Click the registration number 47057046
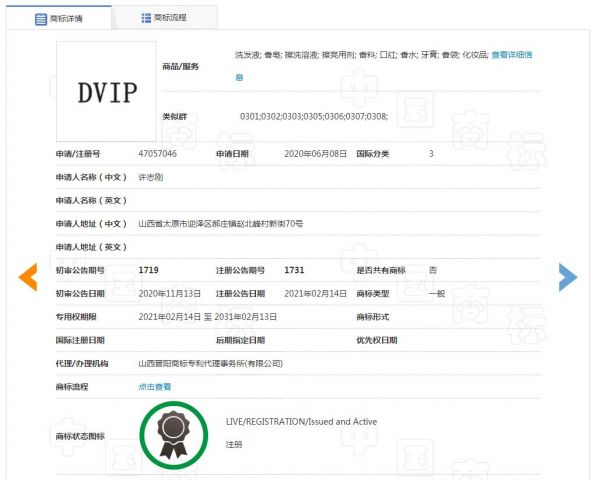 point(157,154)
